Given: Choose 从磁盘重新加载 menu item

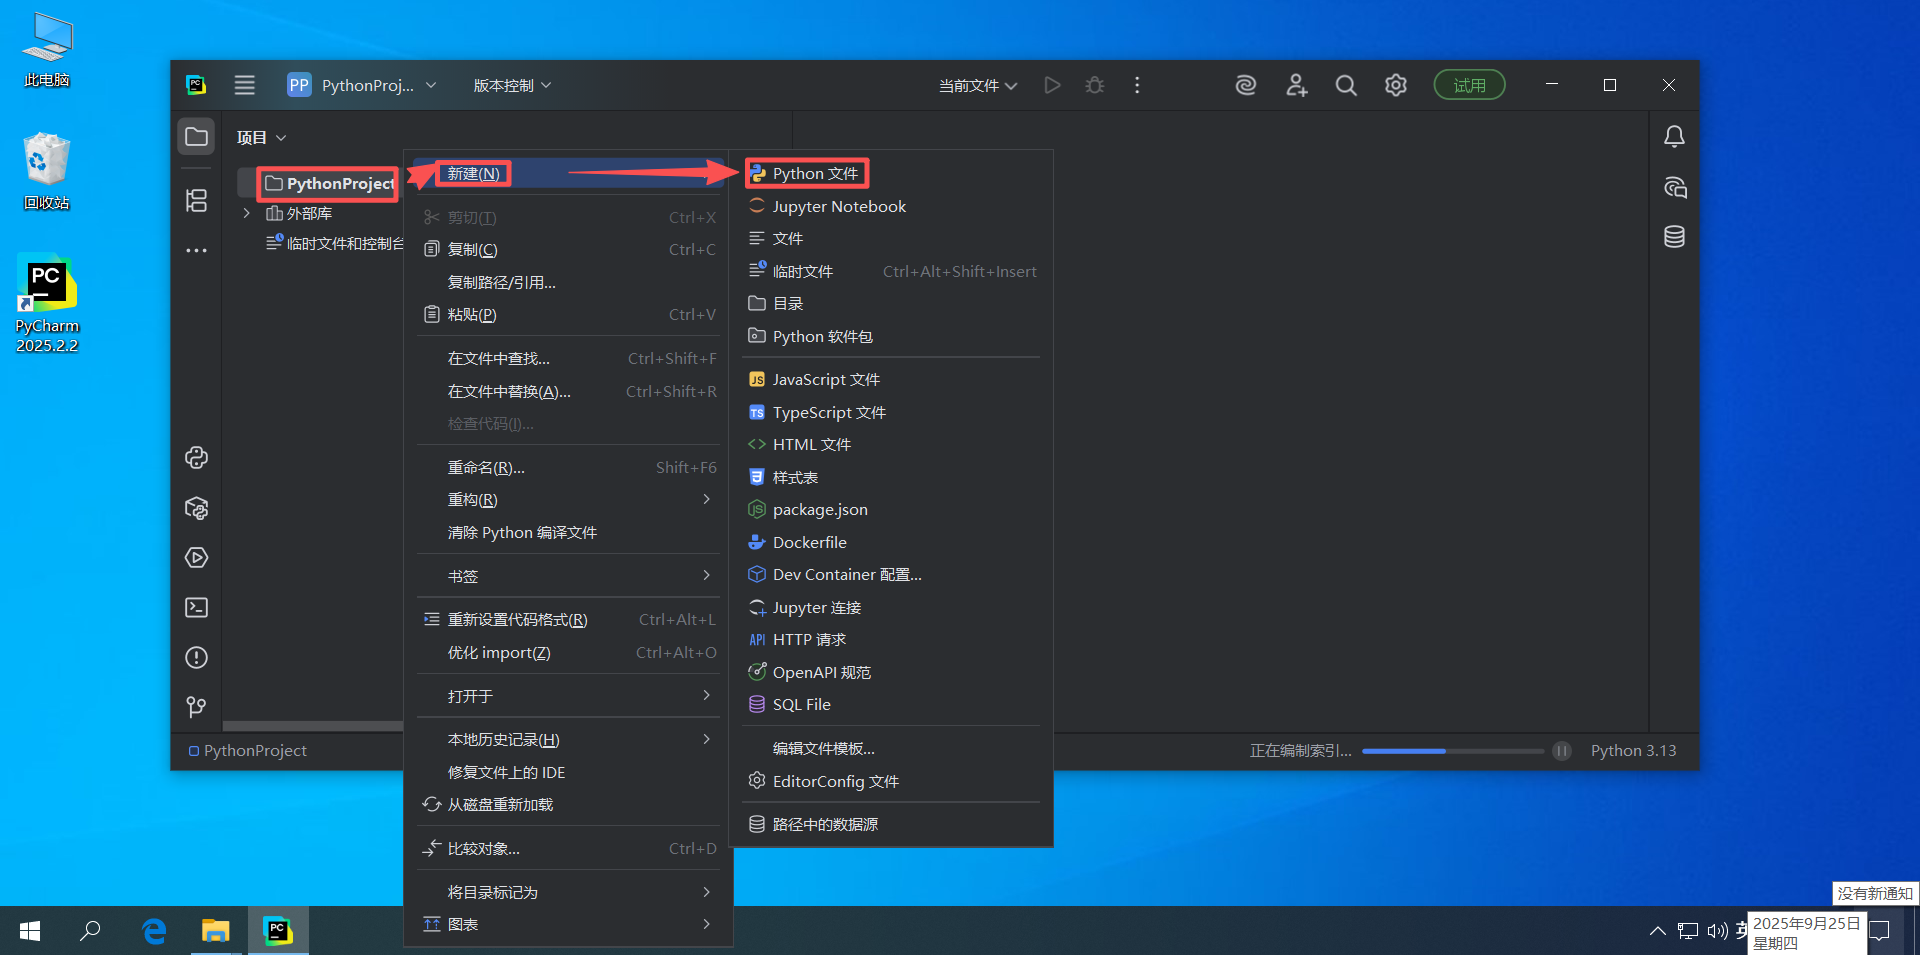Looking at the screenshot, I should (x=568, y=804).
